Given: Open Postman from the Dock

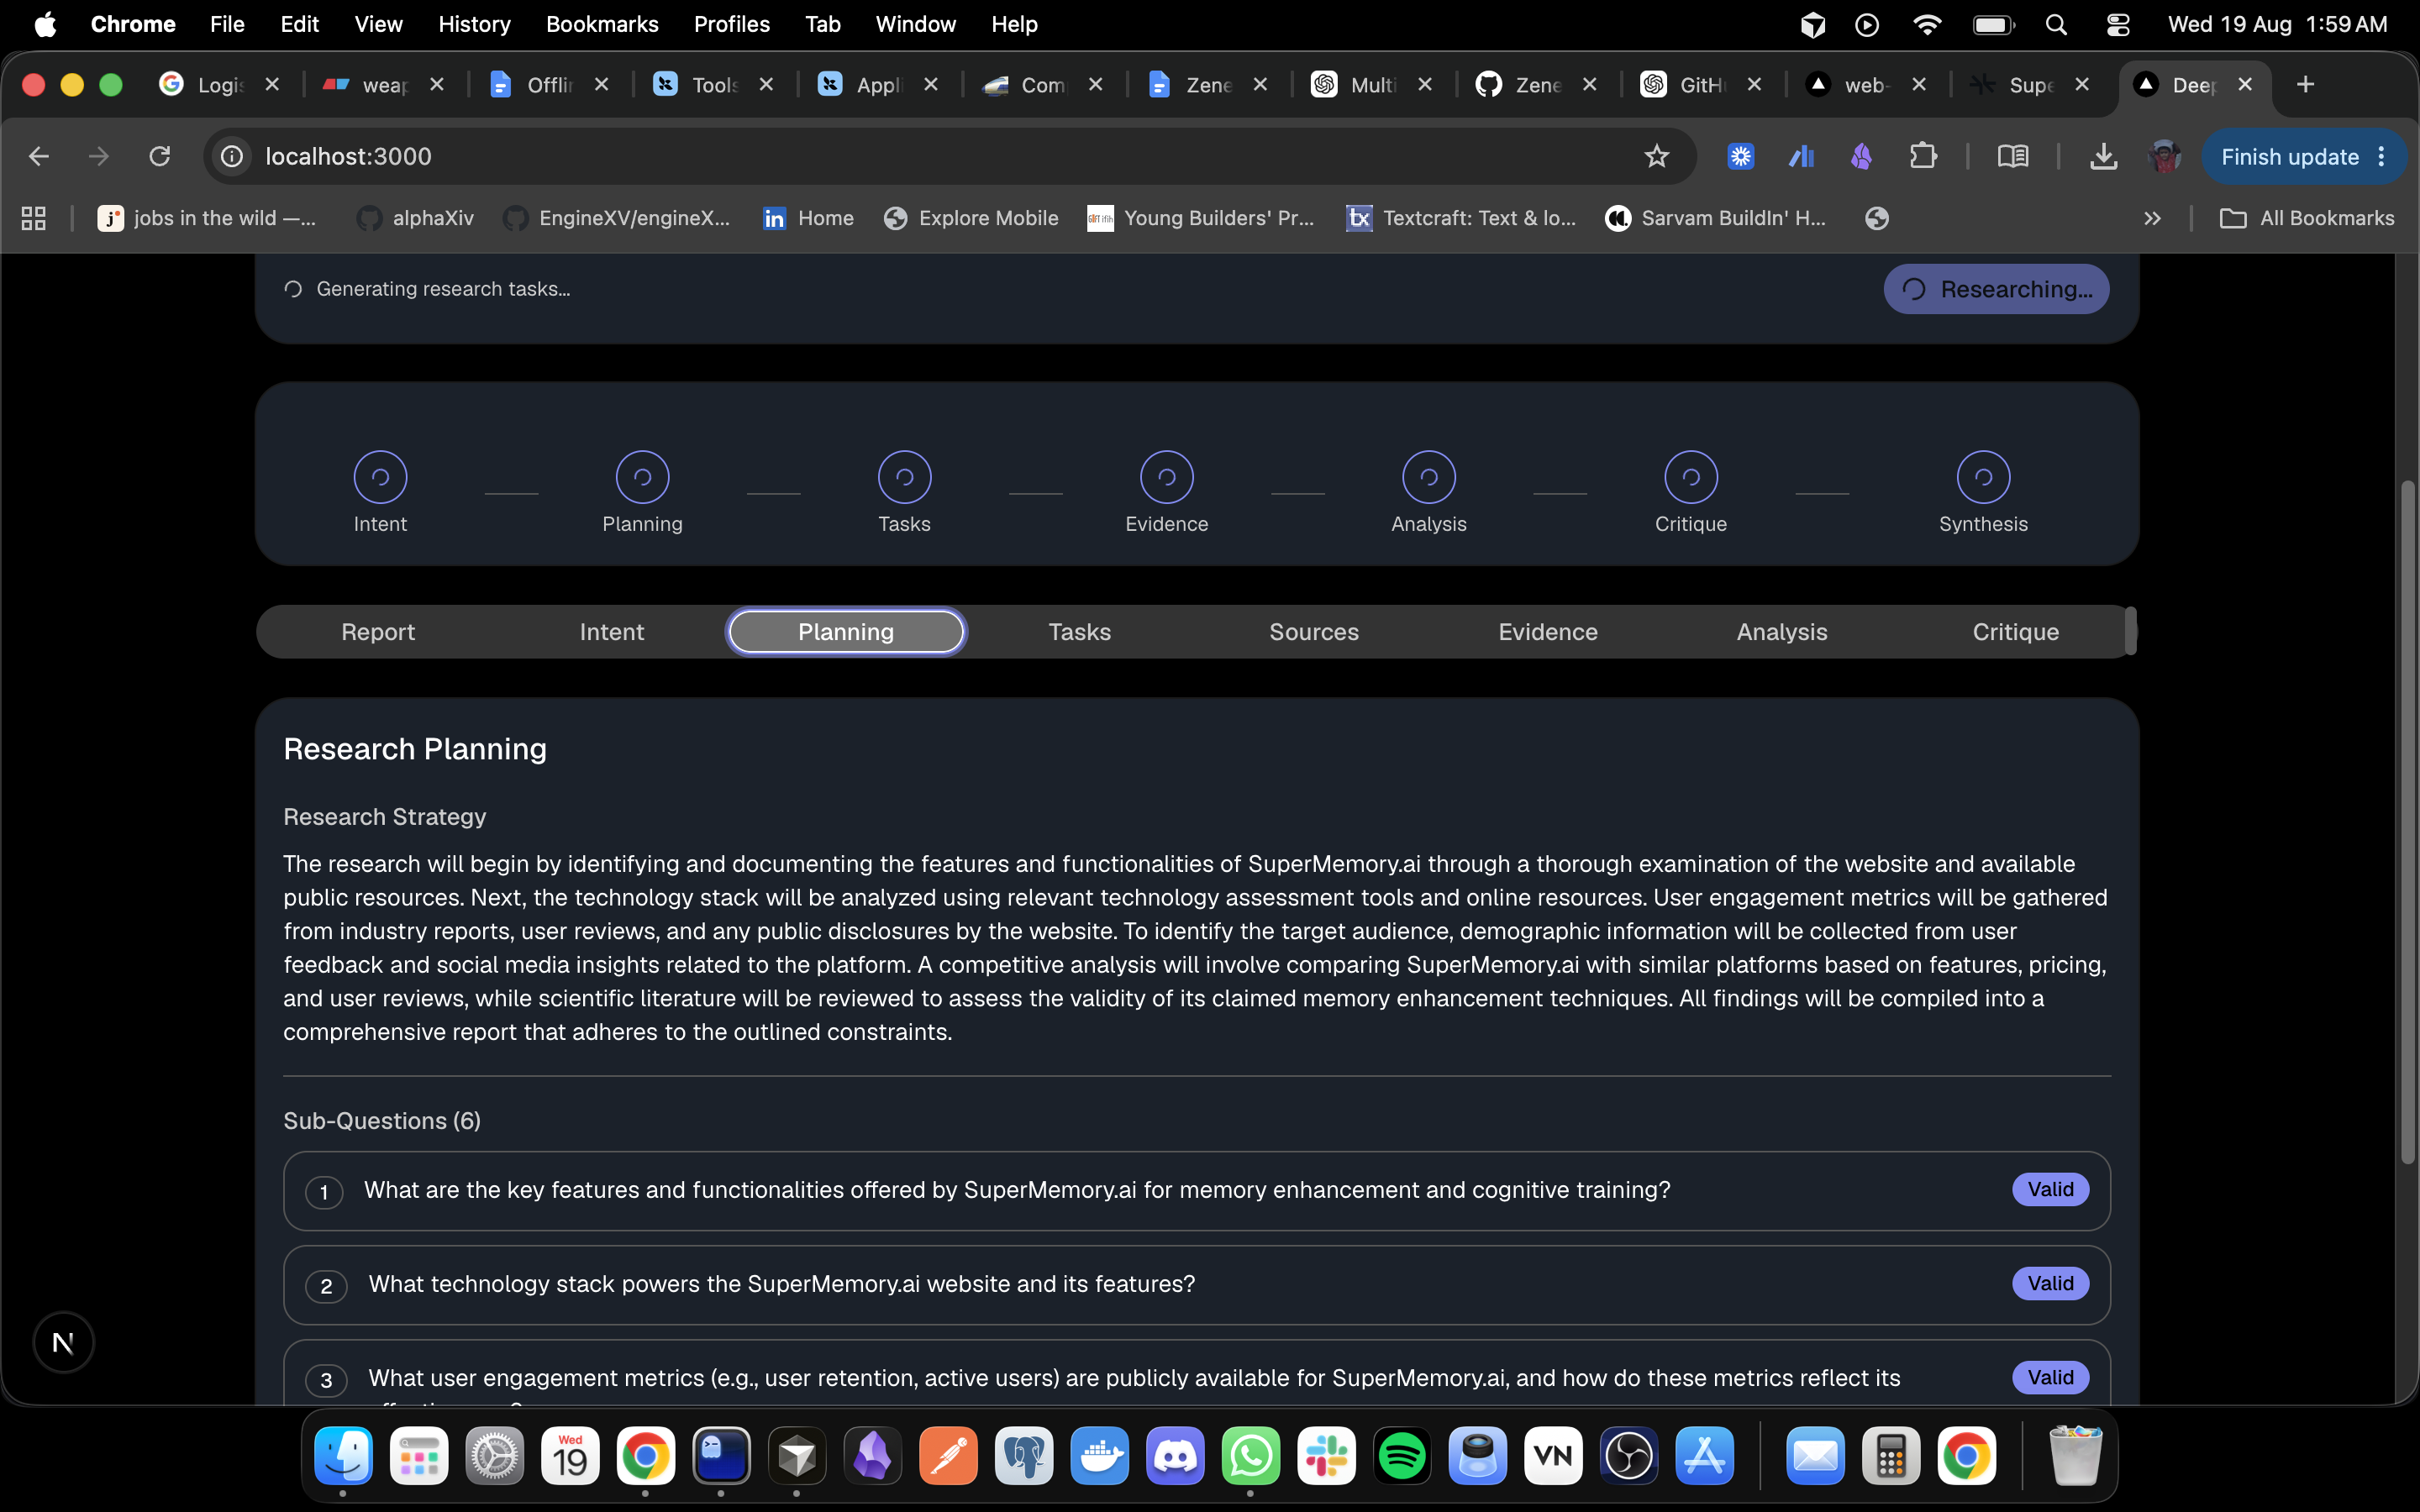Looking at the screenshot, I should 948,1456.
